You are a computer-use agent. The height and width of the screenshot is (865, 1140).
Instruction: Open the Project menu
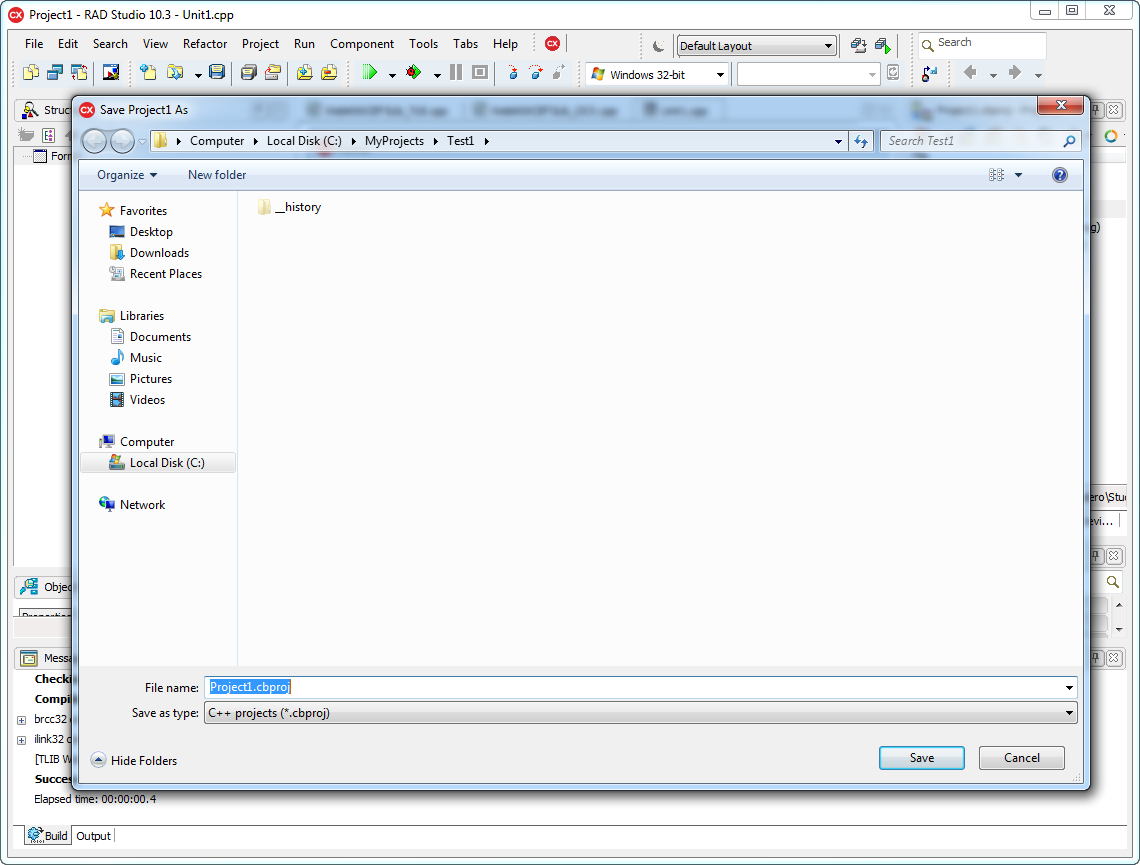coord(260,44)
